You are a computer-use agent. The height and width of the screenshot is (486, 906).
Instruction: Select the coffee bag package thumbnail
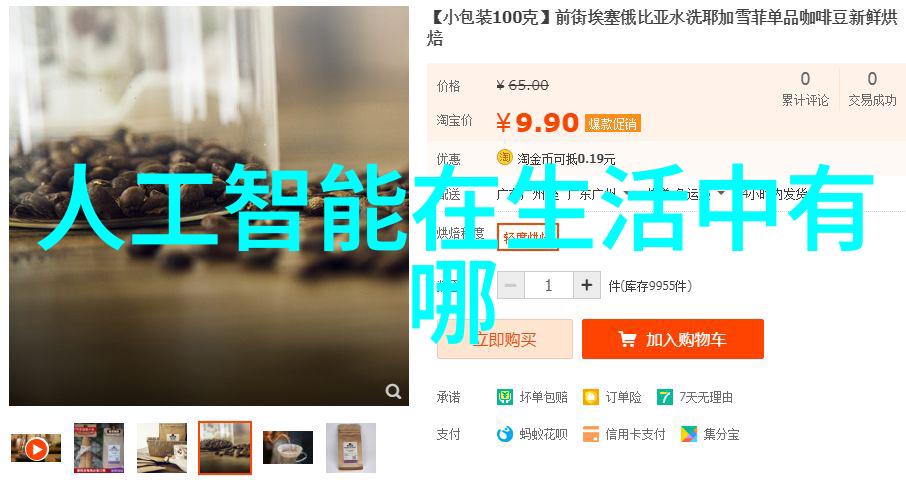351,448
